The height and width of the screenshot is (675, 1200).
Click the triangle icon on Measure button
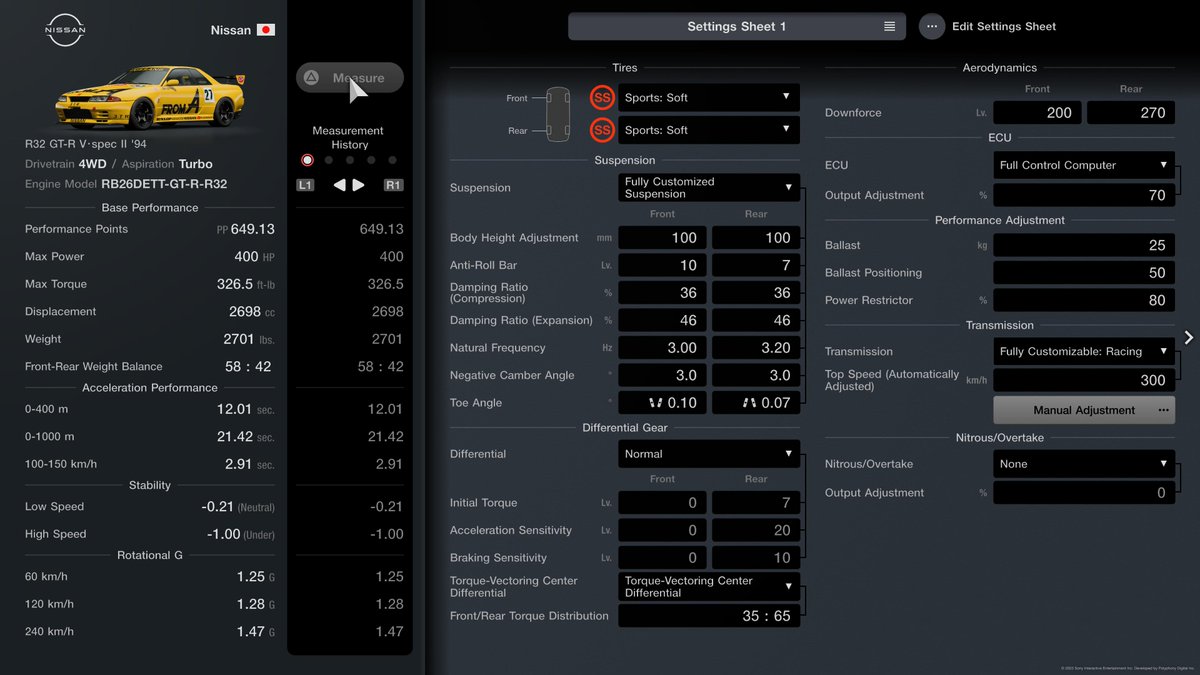(x=311, y=77)
